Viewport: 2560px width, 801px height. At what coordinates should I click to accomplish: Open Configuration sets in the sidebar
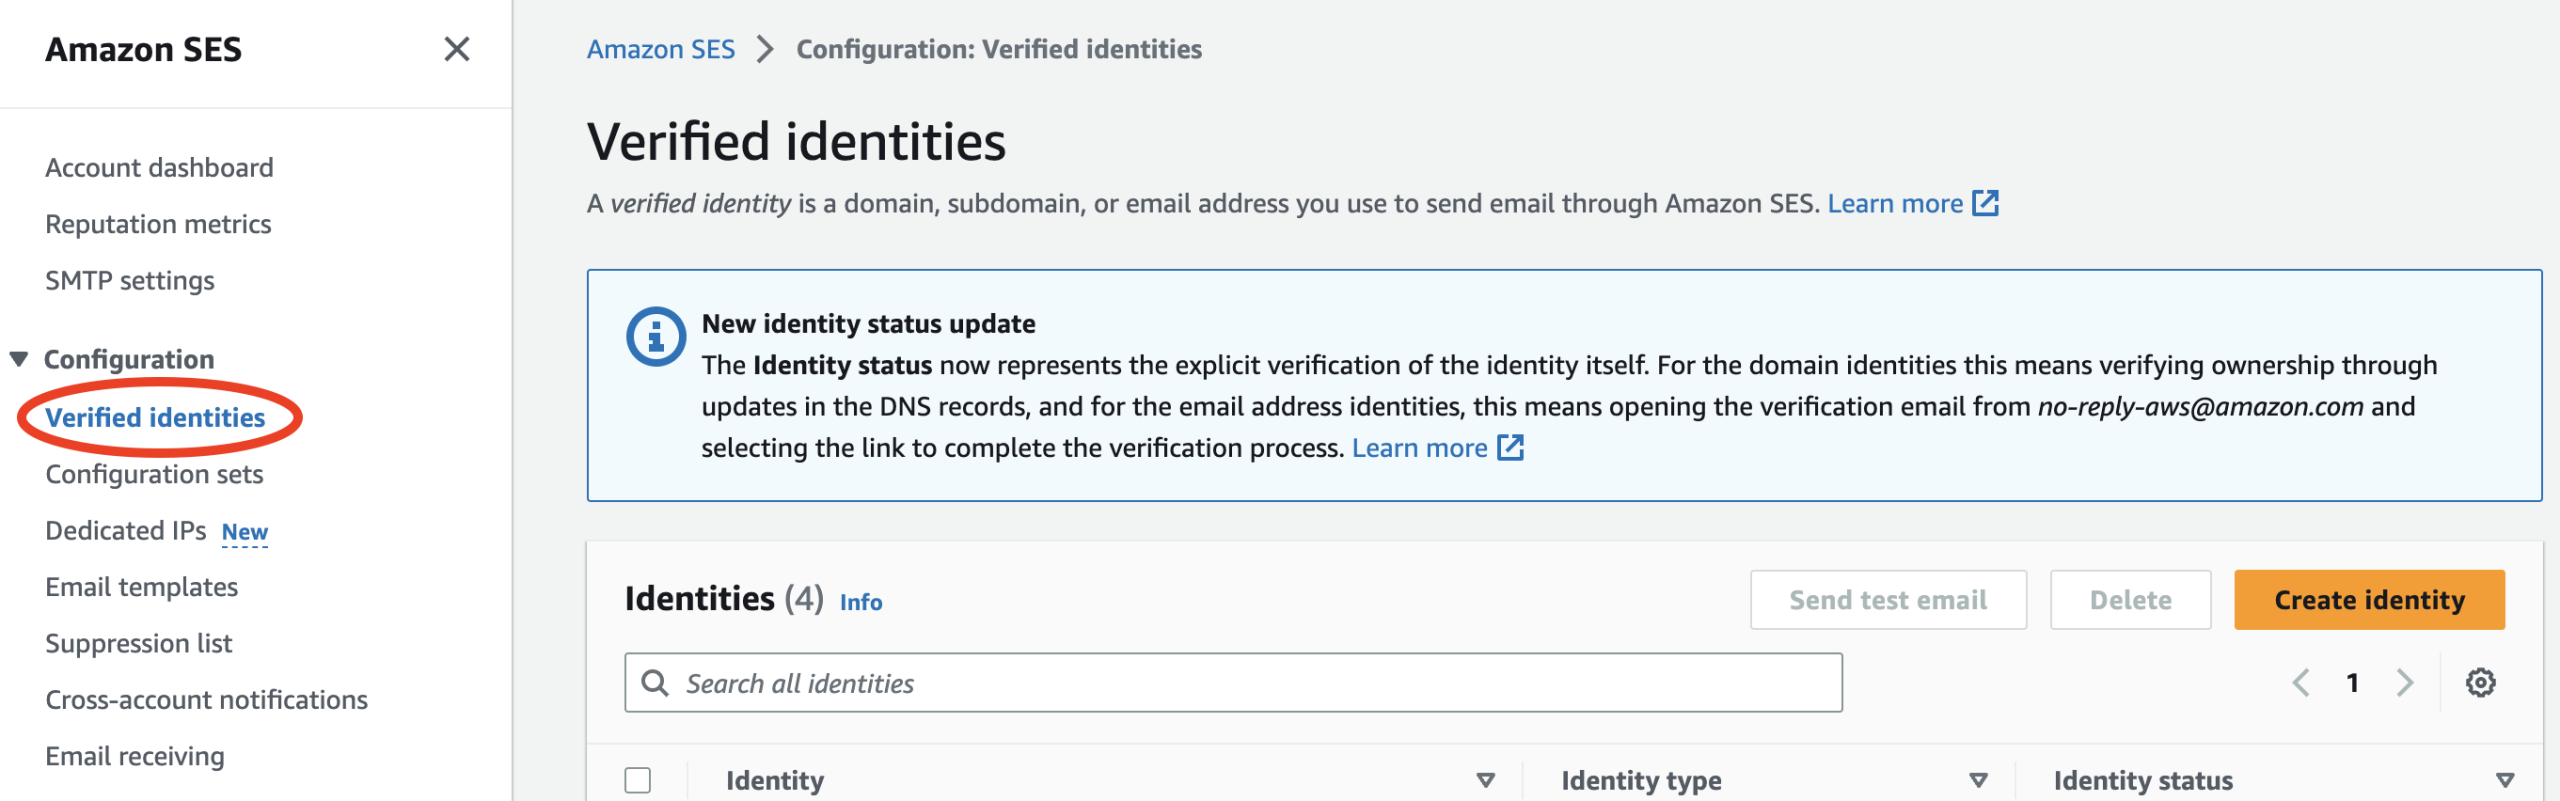point(154,474)
